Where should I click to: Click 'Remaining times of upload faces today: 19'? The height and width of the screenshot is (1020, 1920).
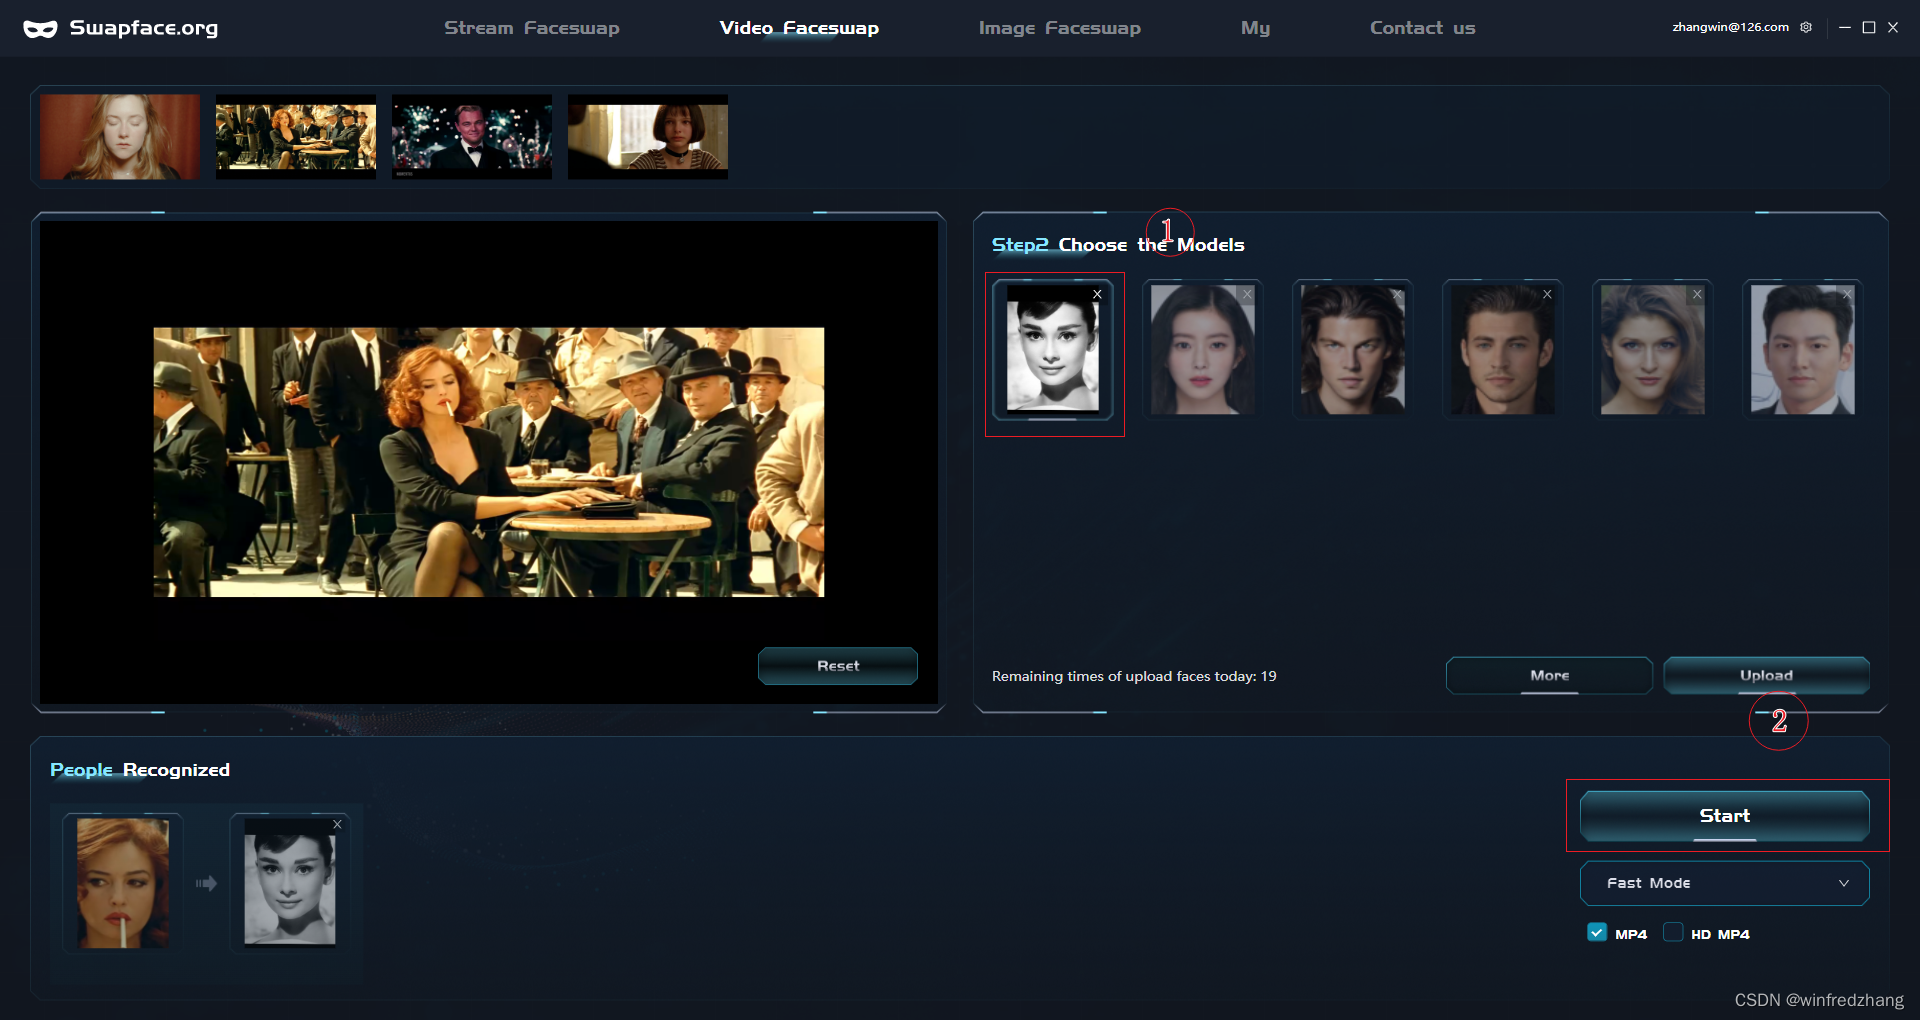pos(1134,676)
